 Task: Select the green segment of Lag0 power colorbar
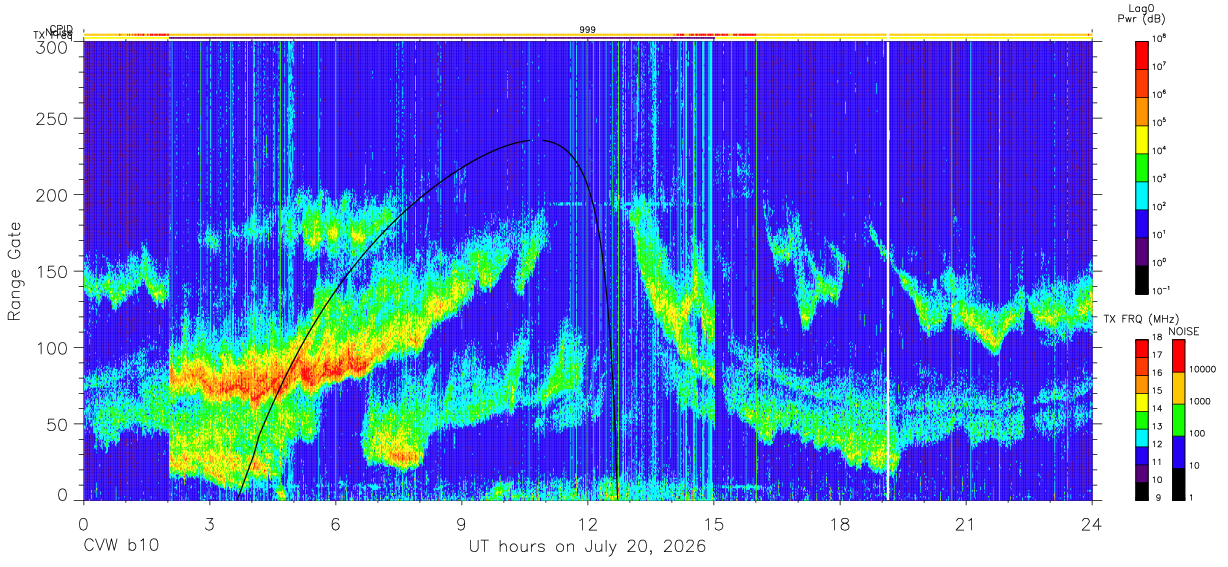[1142, 166]
